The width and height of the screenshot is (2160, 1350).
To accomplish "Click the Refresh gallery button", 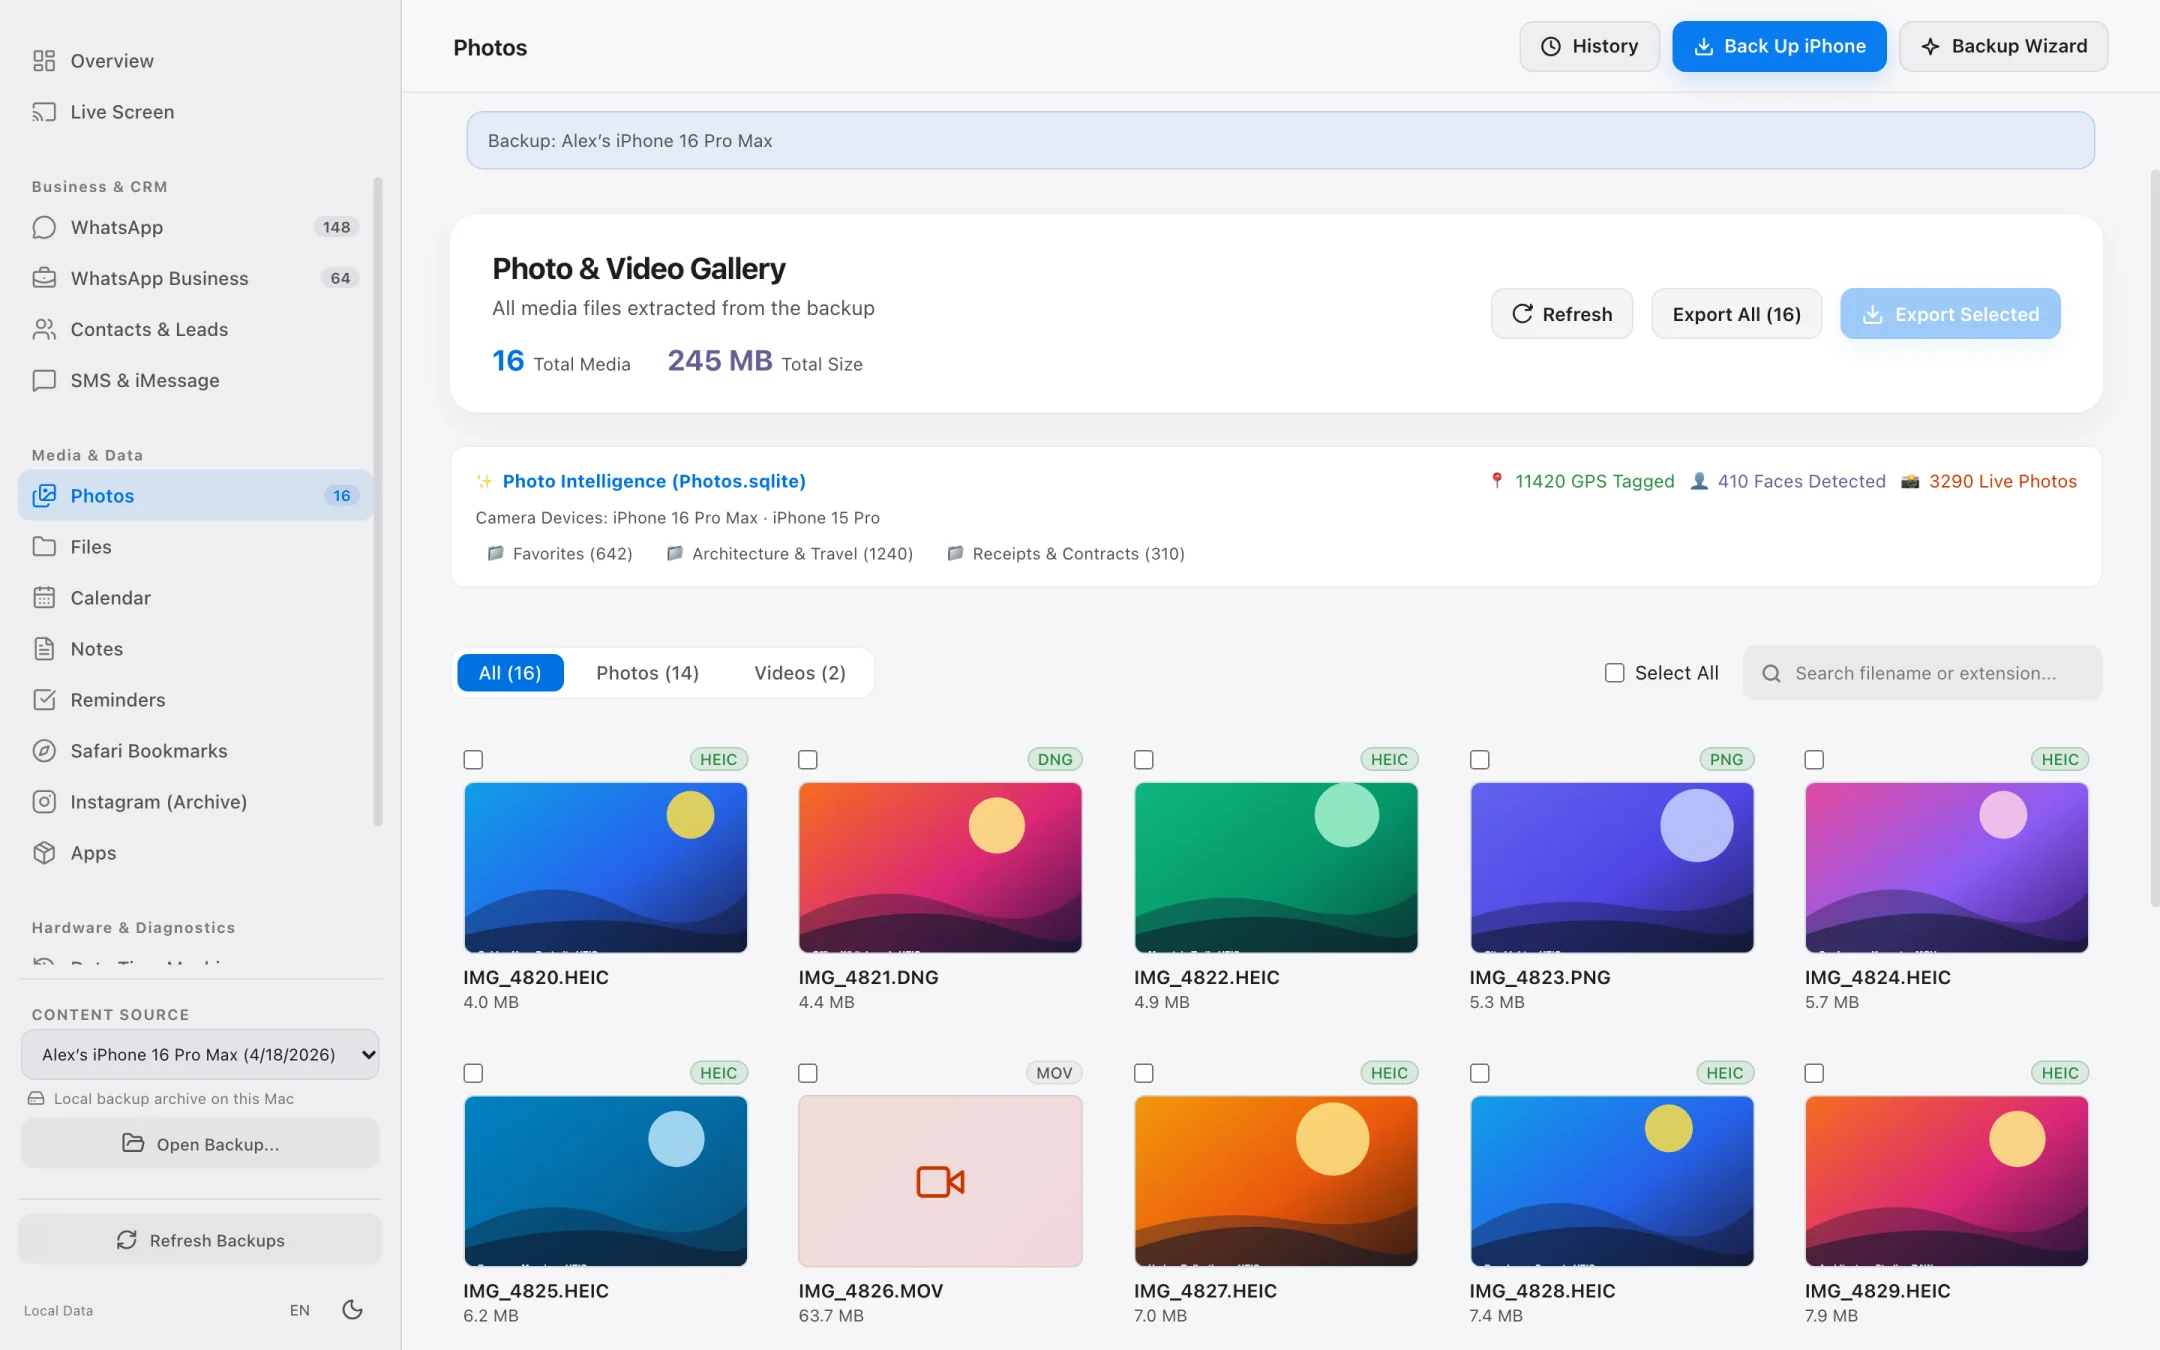I will click(x=1561, y=314).
